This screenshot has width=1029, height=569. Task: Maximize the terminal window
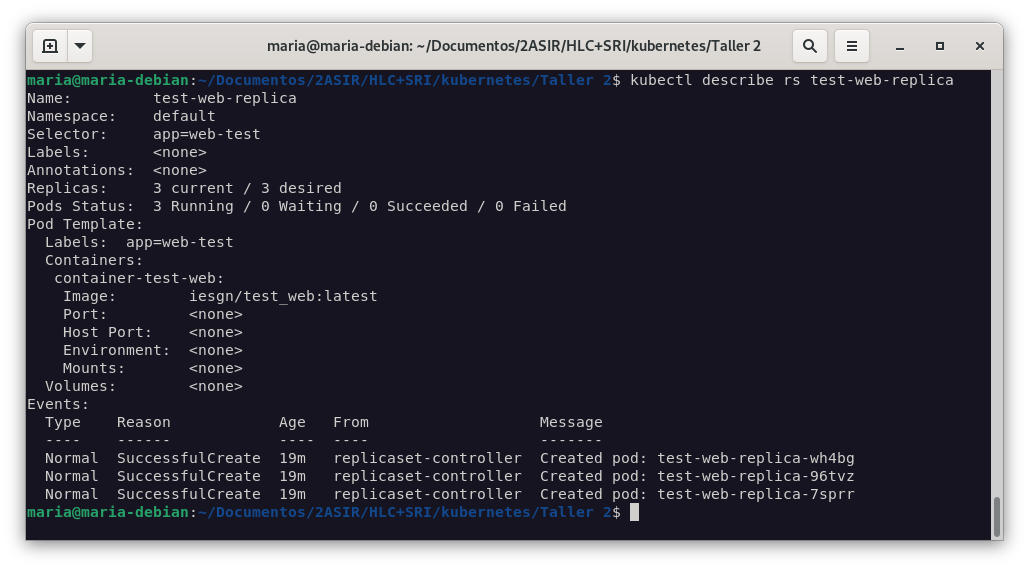click(x=940, y=46)
